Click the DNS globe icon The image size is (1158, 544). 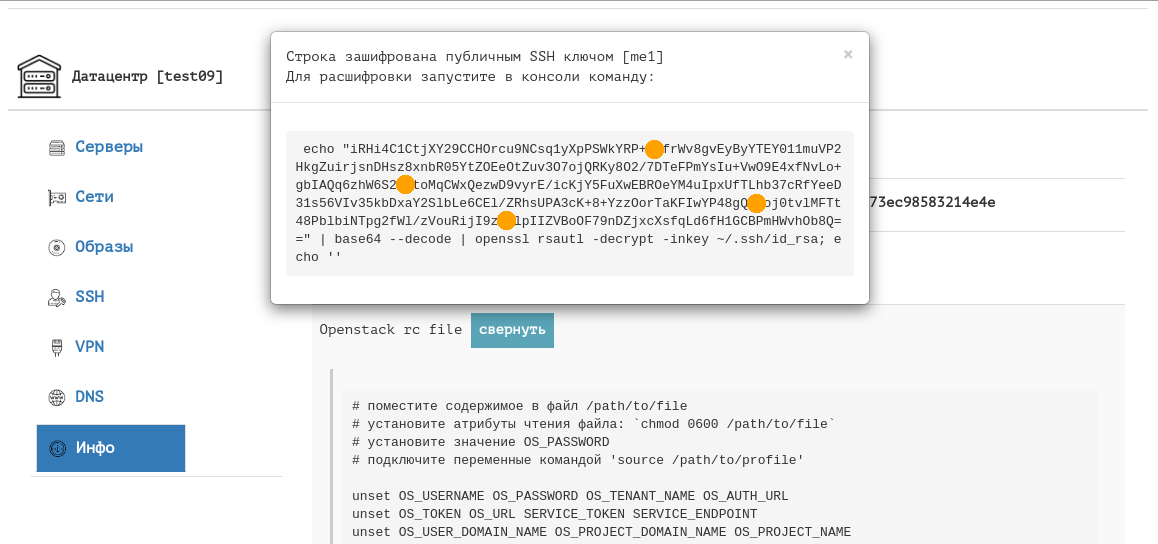coord(57,398)
